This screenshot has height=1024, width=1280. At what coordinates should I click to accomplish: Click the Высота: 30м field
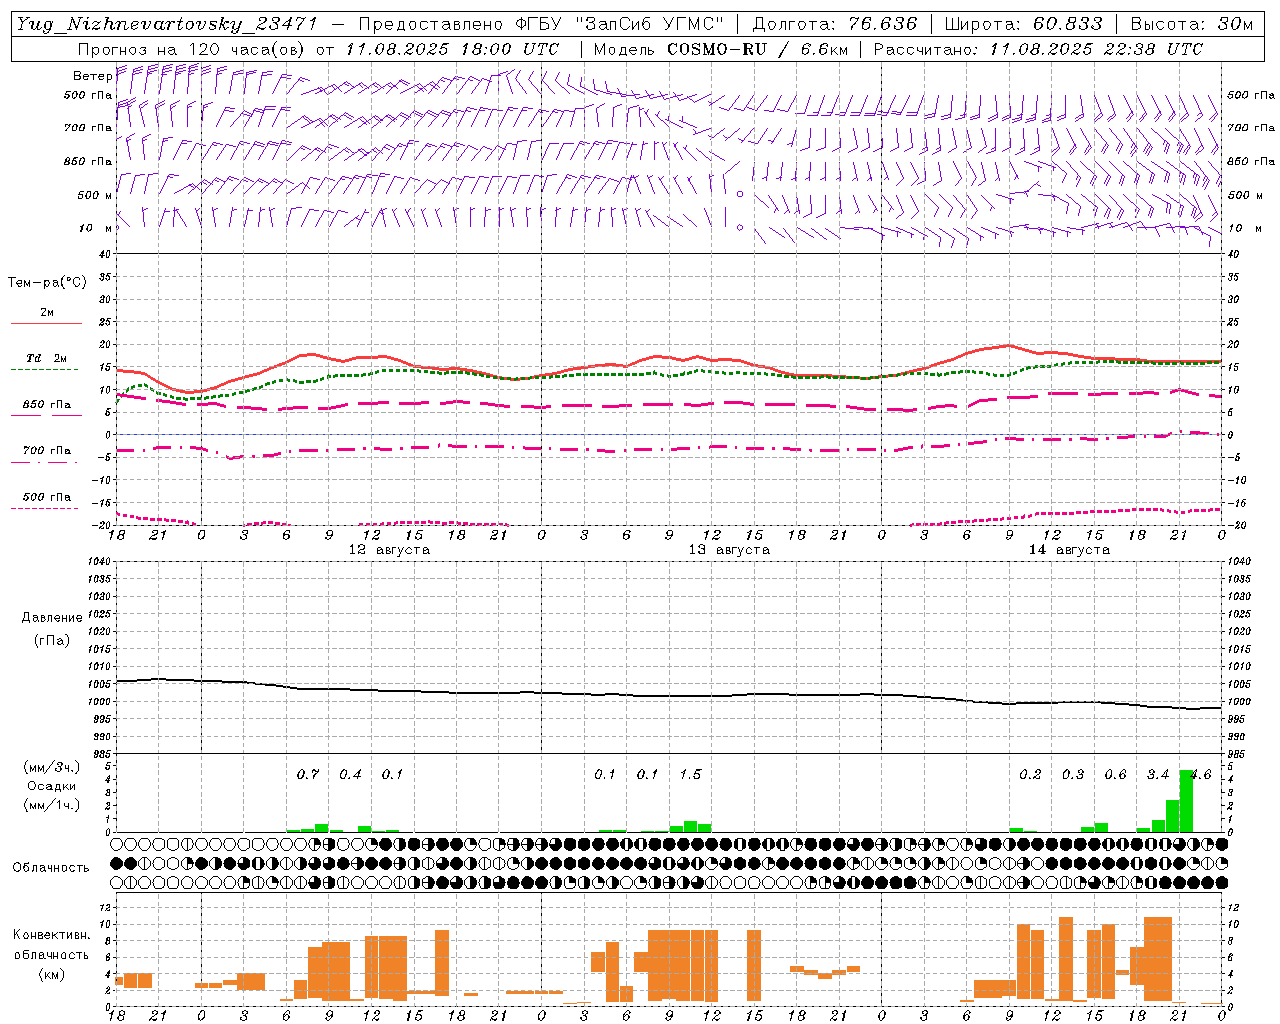coord(1191,24)
